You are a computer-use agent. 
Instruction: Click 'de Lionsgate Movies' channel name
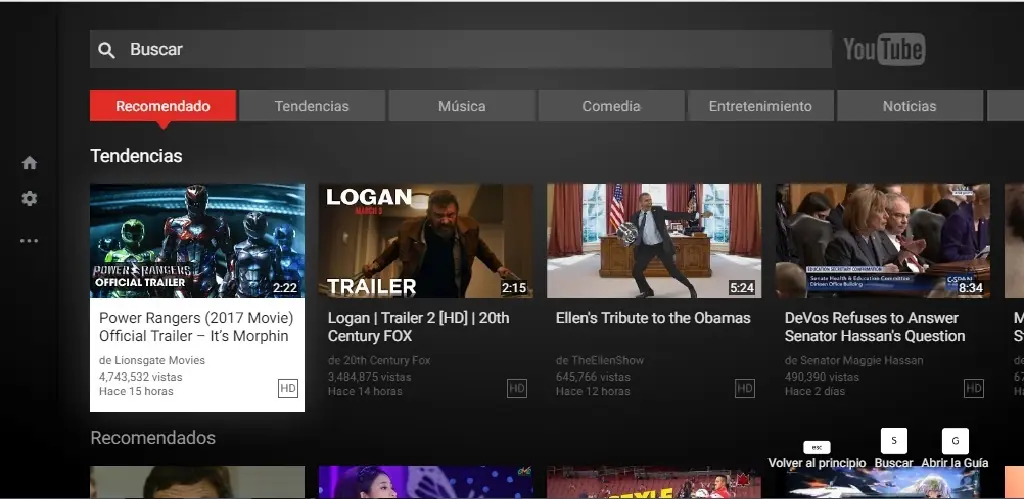pyautogui.click(x=152, y=361)
